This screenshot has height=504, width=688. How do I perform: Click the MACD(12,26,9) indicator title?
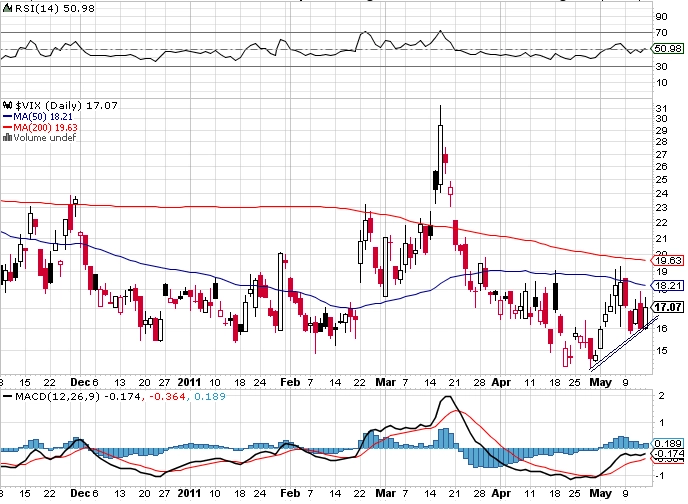[x=58, y=397]
